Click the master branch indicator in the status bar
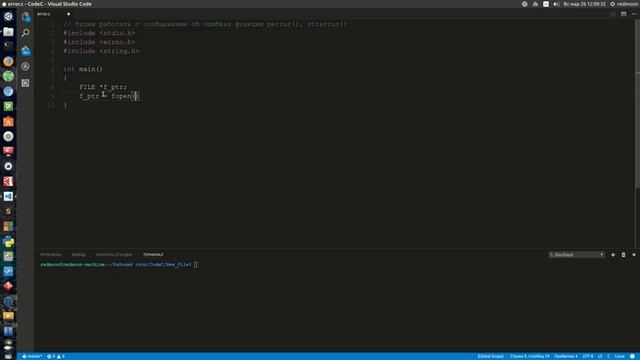 (x=32, y=356)
